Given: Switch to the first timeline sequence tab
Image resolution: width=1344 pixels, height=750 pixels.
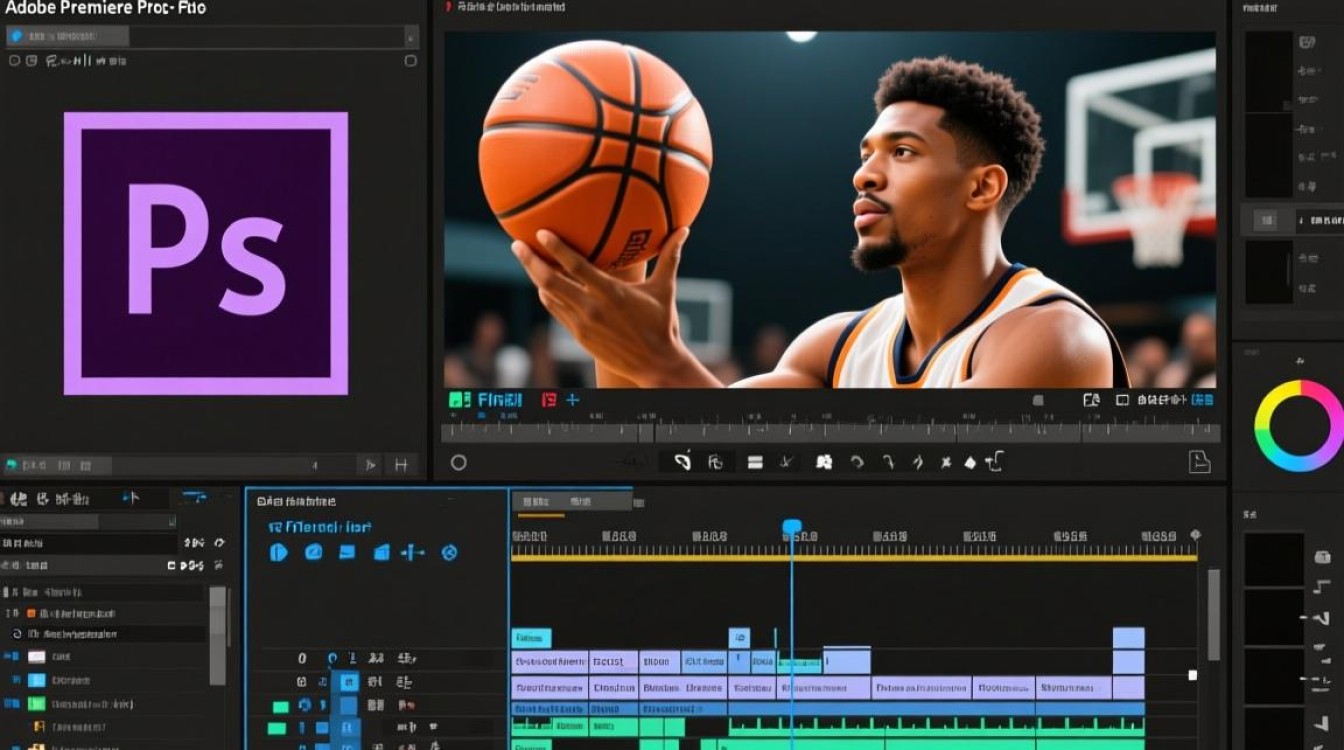Looking at the screenshot, I should [x=536, y=501].
